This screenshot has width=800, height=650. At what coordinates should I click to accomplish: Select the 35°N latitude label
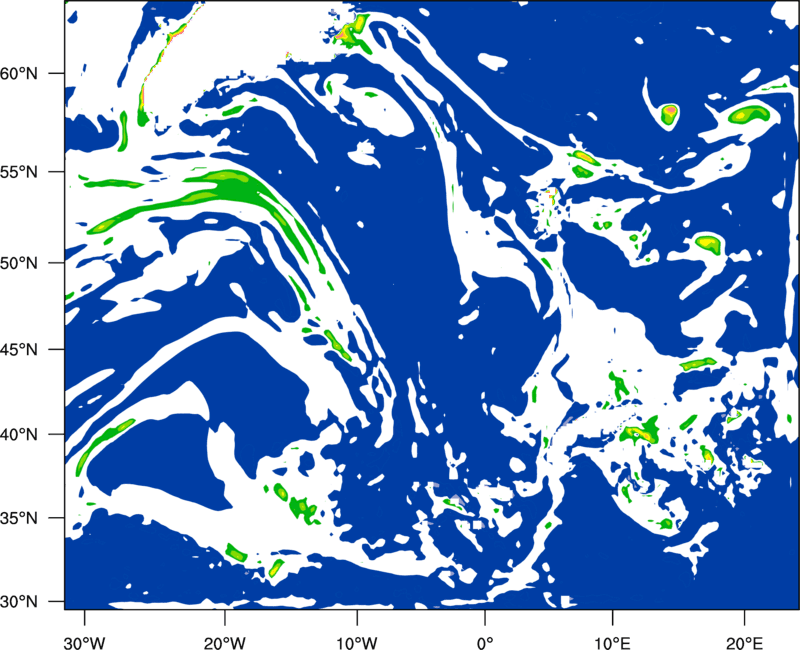pos(19,518)
